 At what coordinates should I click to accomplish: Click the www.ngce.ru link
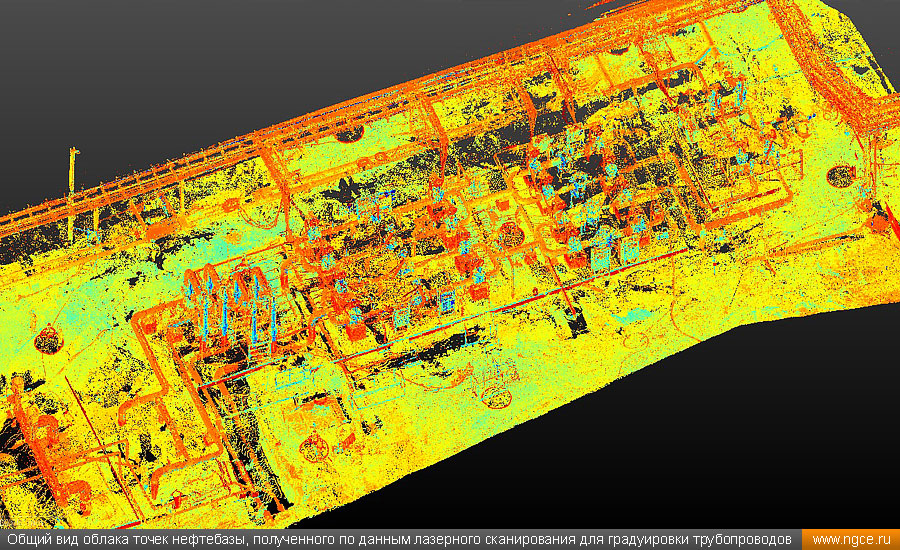coord(851,540)
